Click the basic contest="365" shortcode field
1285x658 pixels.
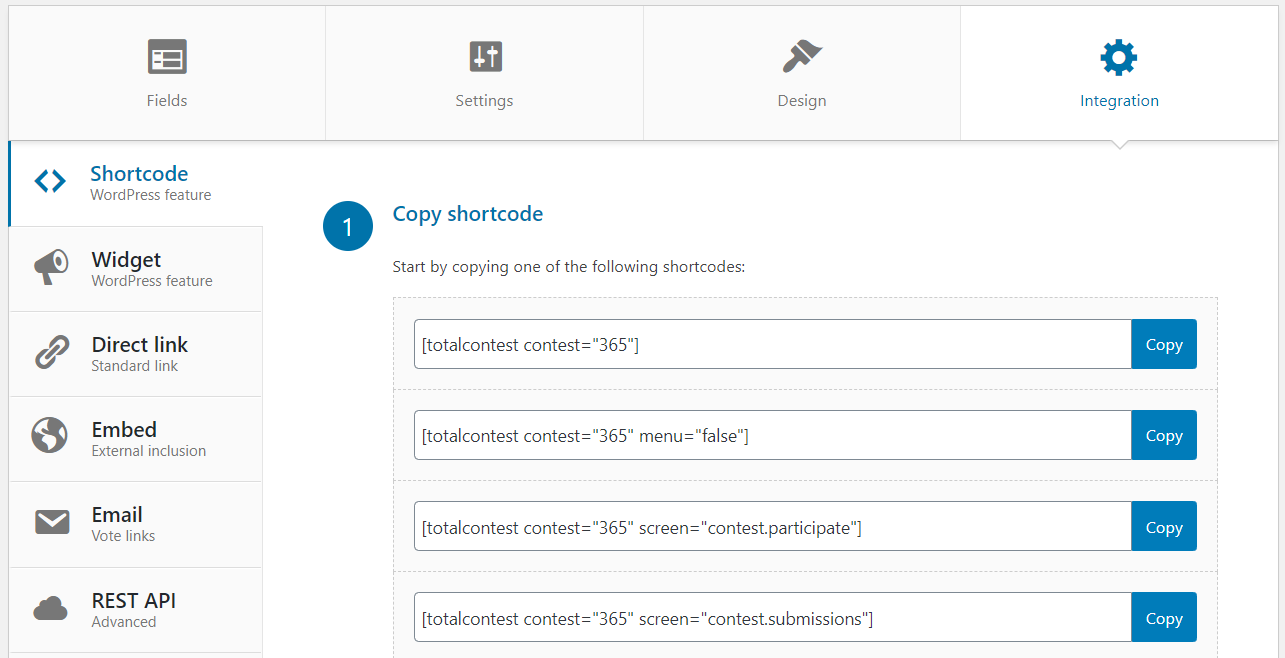pos(772,345)
